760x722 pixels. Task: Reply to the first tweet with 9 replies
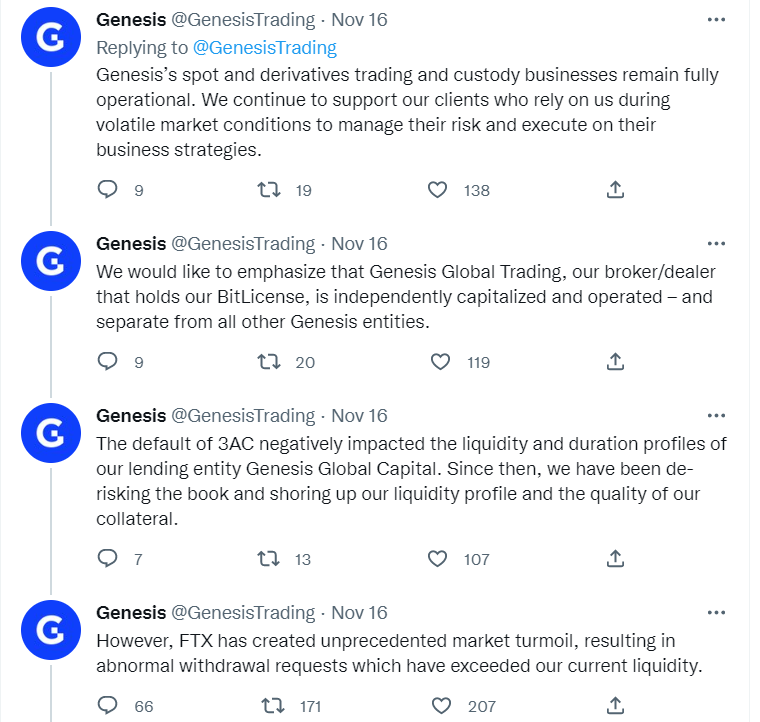click(x=108, y=189)
